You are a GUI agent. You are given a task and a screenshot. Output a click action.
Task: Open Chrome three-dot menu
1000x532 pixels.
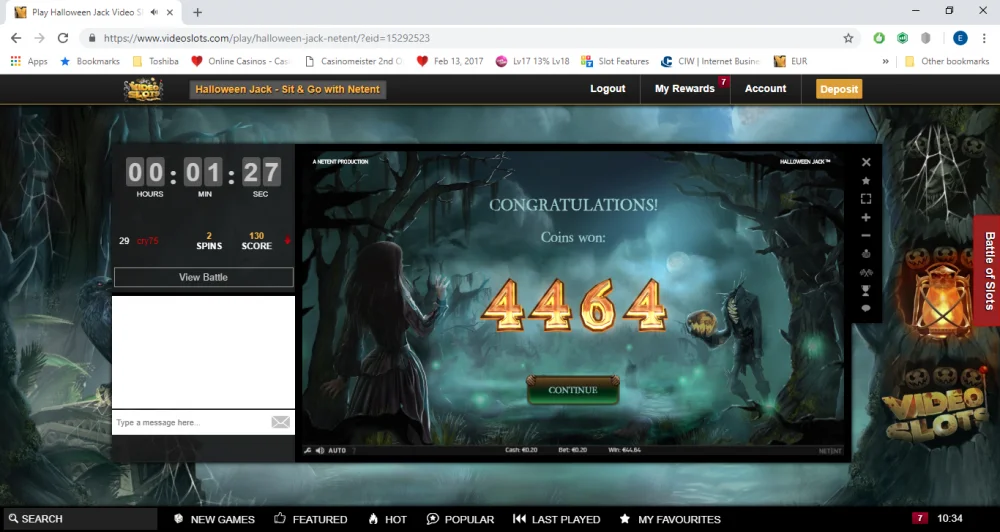coord(984,38)
